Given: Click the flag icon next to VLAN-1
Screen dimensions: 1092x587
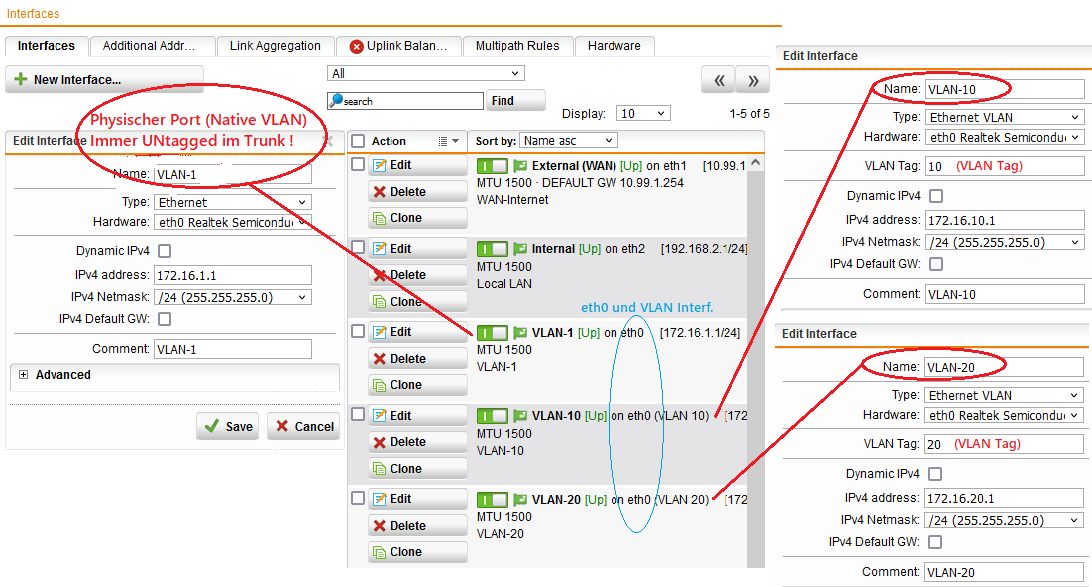Looking at the screenshot, I should [520, 332].
